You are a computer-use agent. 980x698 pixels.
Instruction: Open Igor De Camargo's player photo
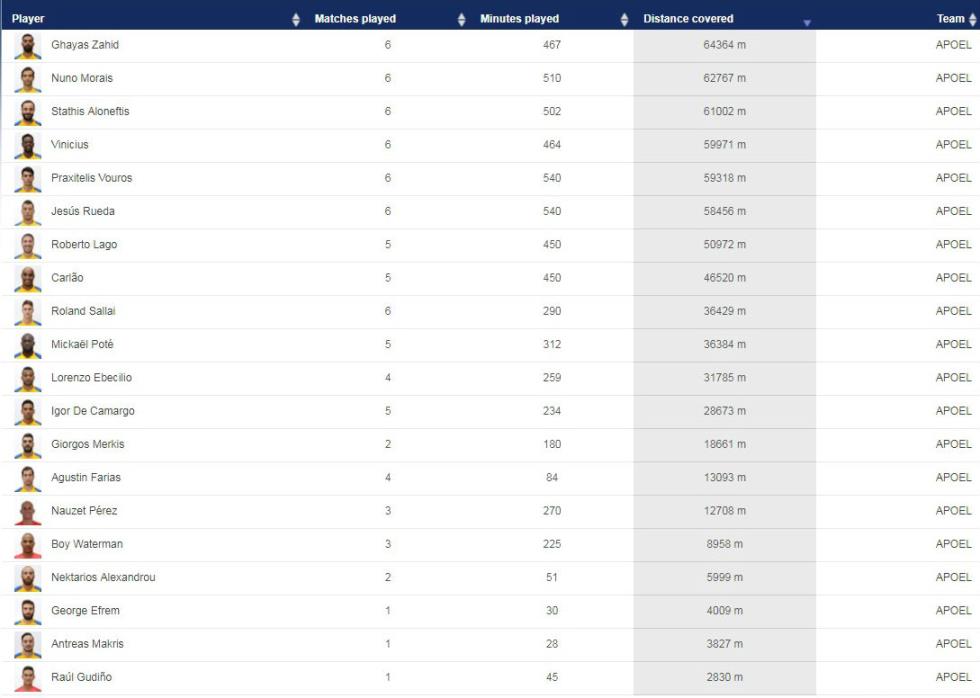28,412
